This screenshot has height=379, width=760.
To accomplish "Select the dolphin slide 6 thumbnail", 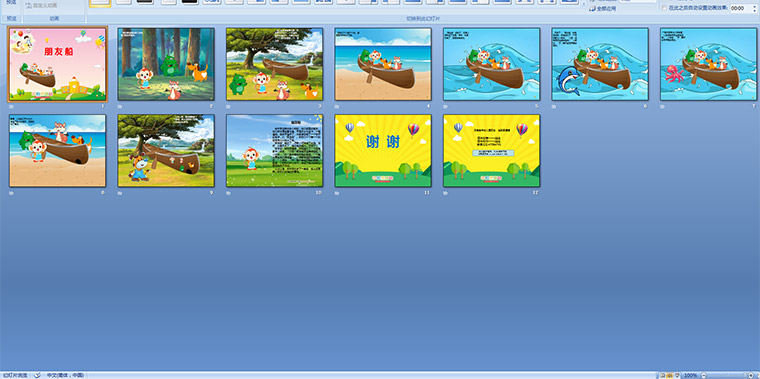I will coord(600,64).
